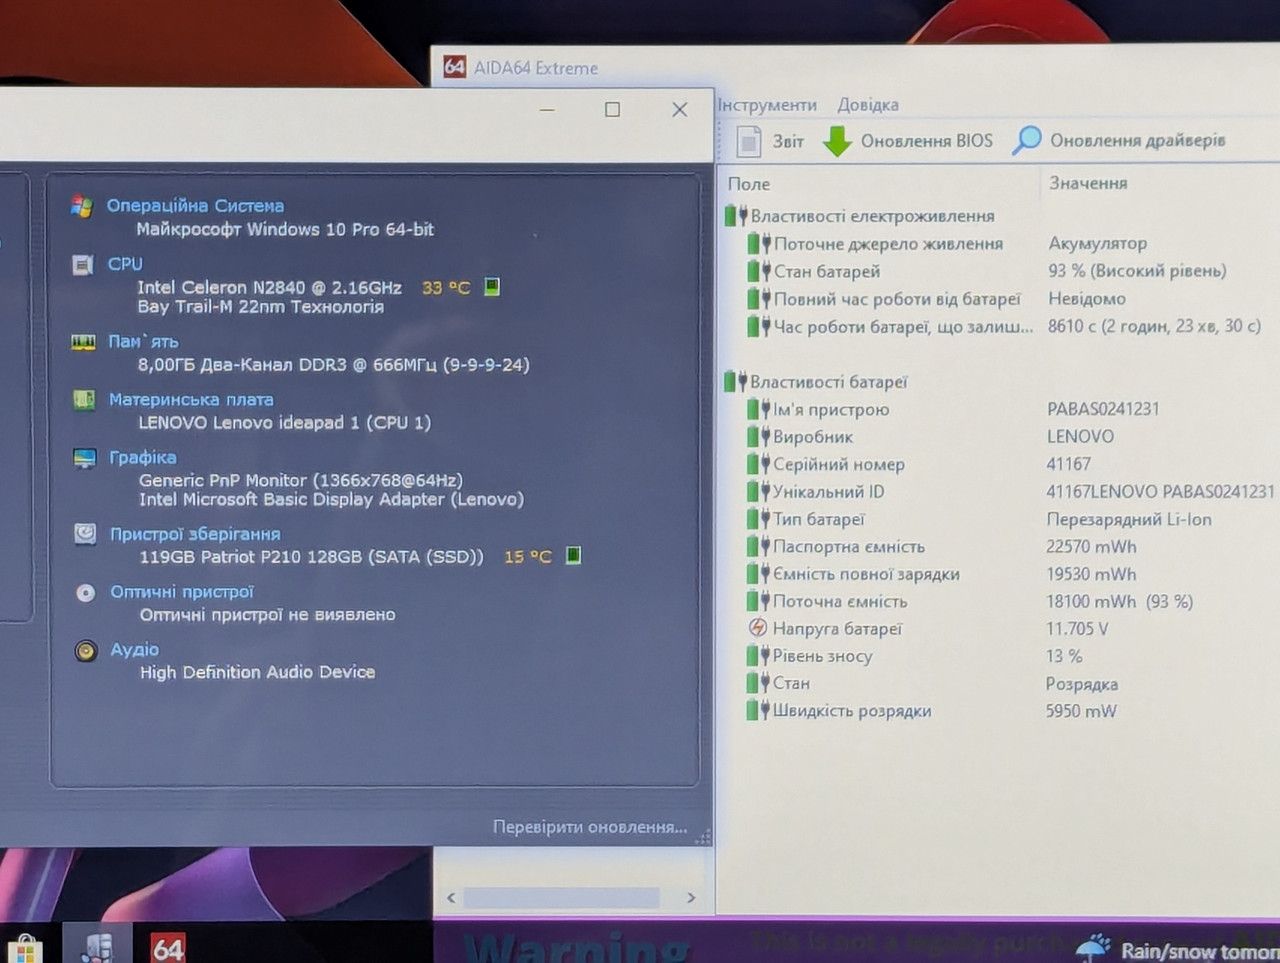This screenshot has height=963, width=1280.
Task: Click the battery icon beside Тип батареї
Action: click(x=759, y=519)
